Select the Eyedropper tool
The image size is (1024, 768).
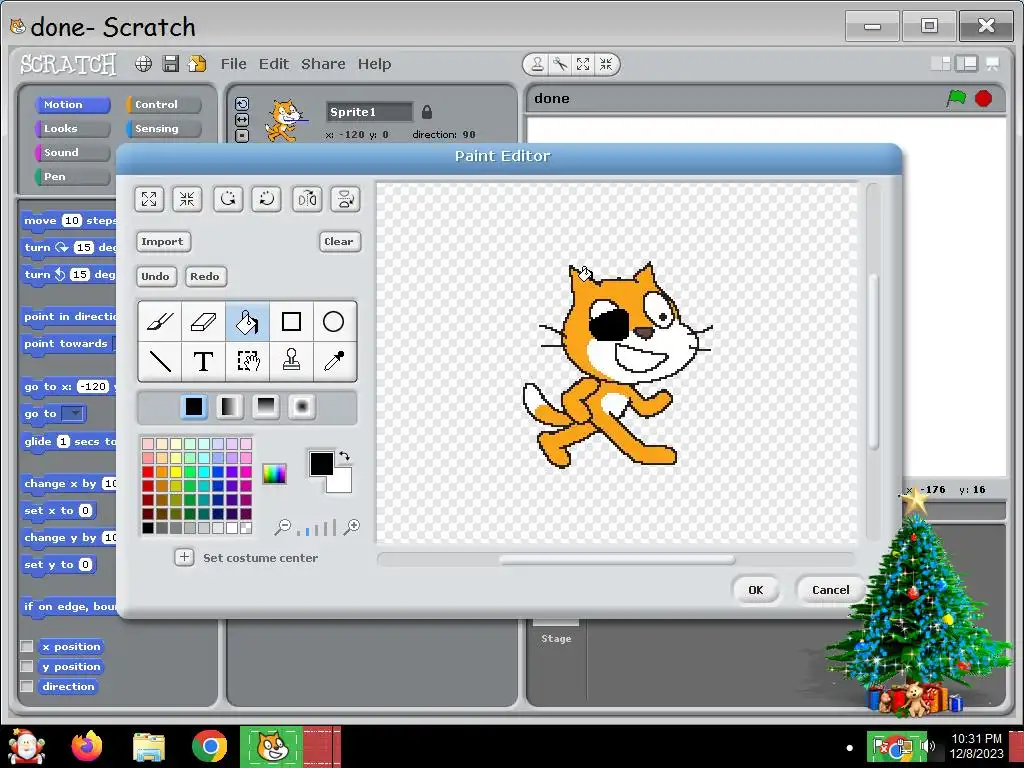click(x=334, y=360)
